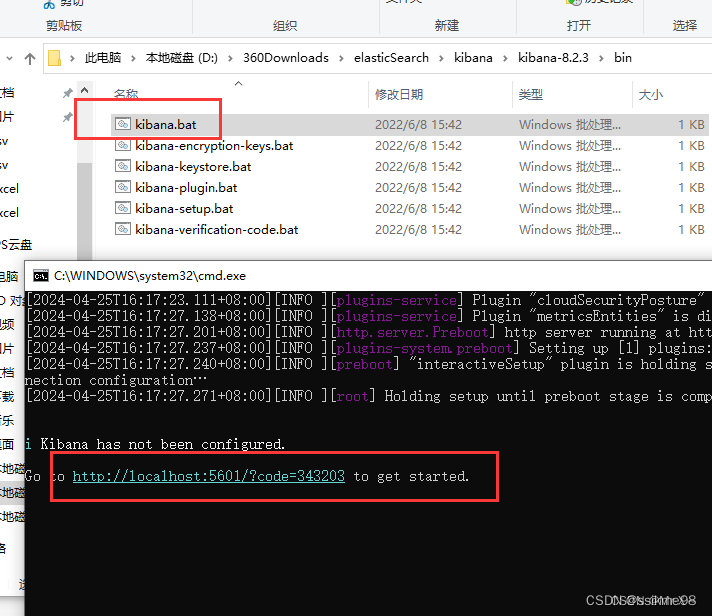This screenshot has height=616, width=712.
Task: Click the kibana.bat file icon
Action: 123,124
